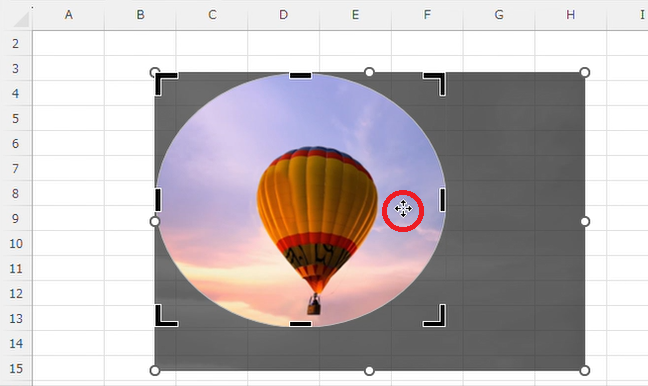Click the bottom-right corner crop handle
The image size is (648, 386).
435,316
